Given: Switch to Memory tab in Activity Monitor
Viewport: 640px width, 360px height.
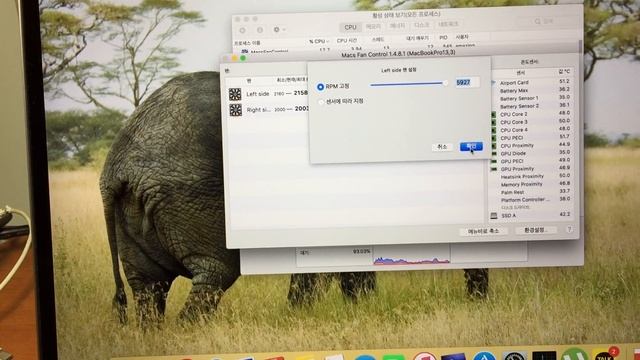Looking at the screenshot, I should tap(373, 27).
